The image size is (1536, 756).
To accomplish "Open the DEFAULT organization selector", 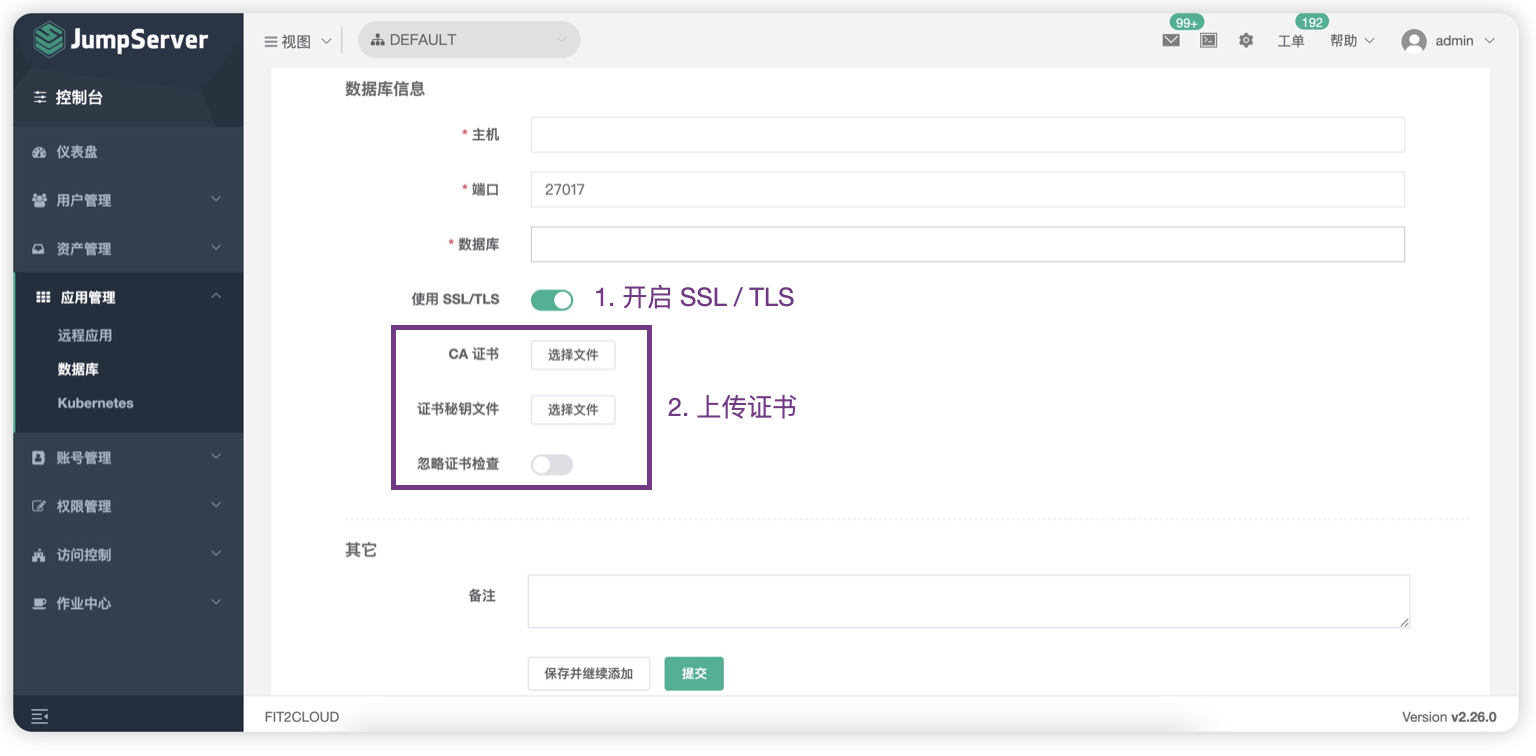I will point(468,39).
